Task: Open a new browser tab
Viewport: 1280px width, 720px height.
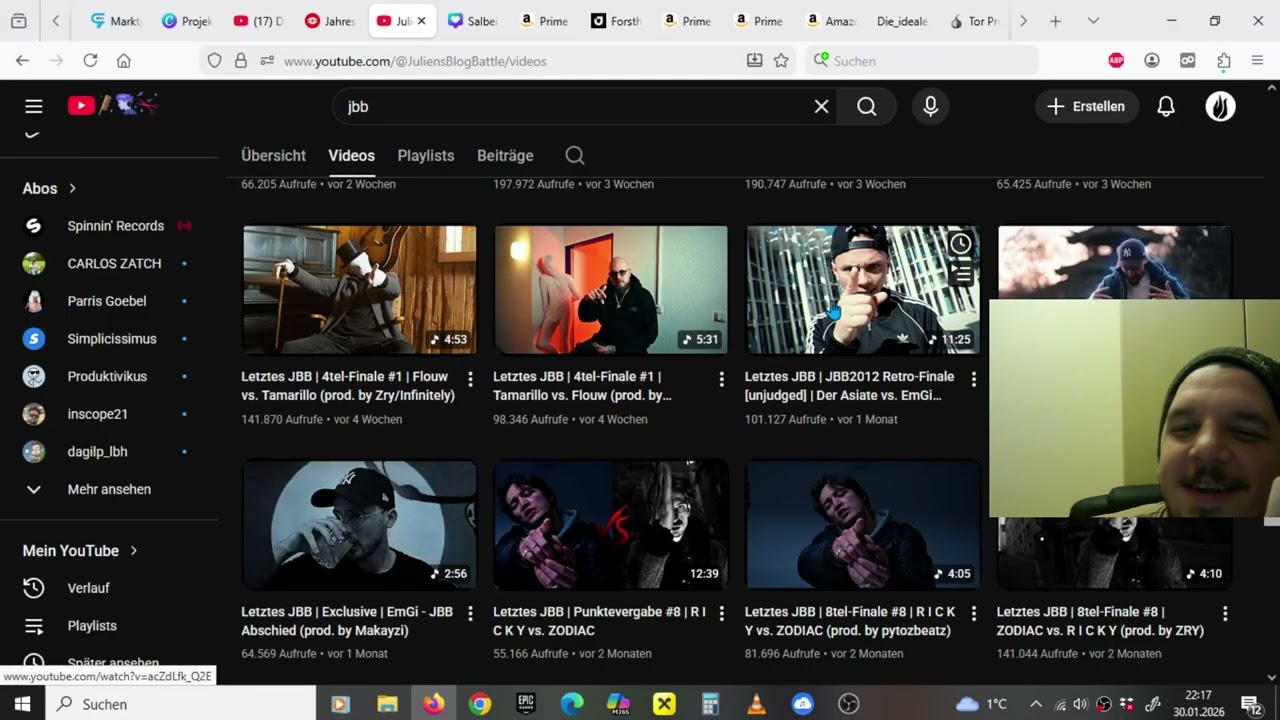Action: coord(1055,21)
